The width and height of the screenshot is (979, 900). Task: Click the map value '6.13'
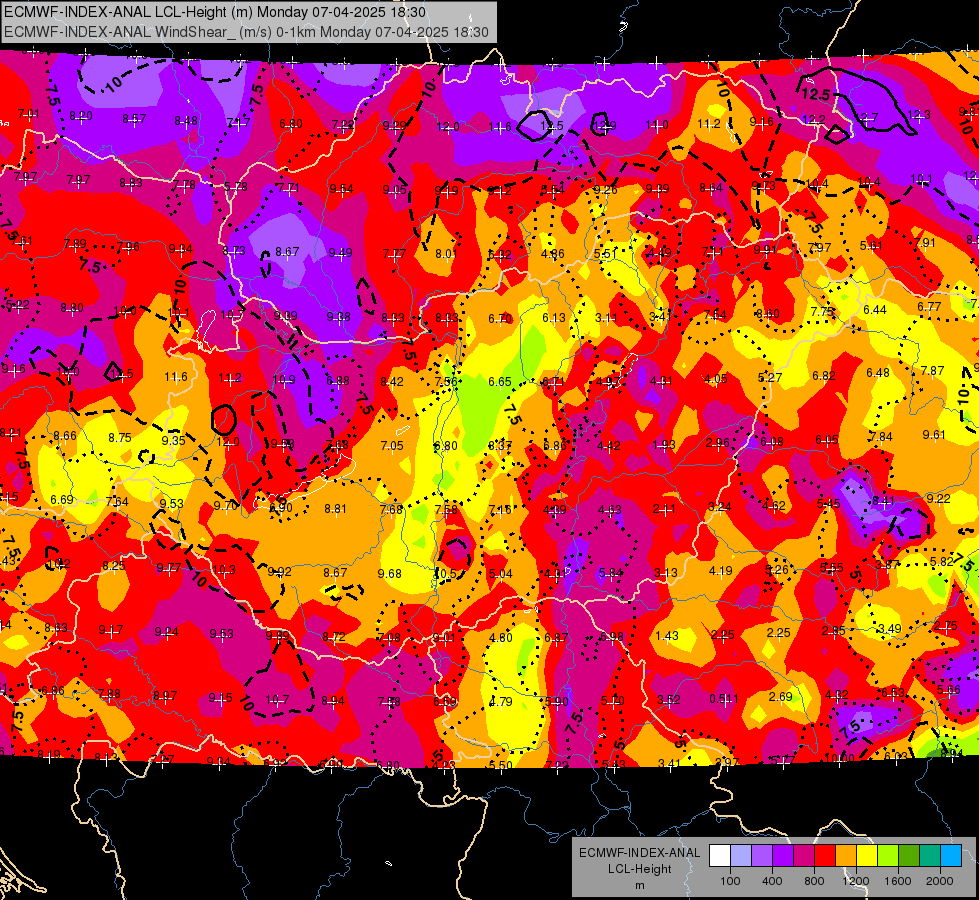(x=553, y=317)
